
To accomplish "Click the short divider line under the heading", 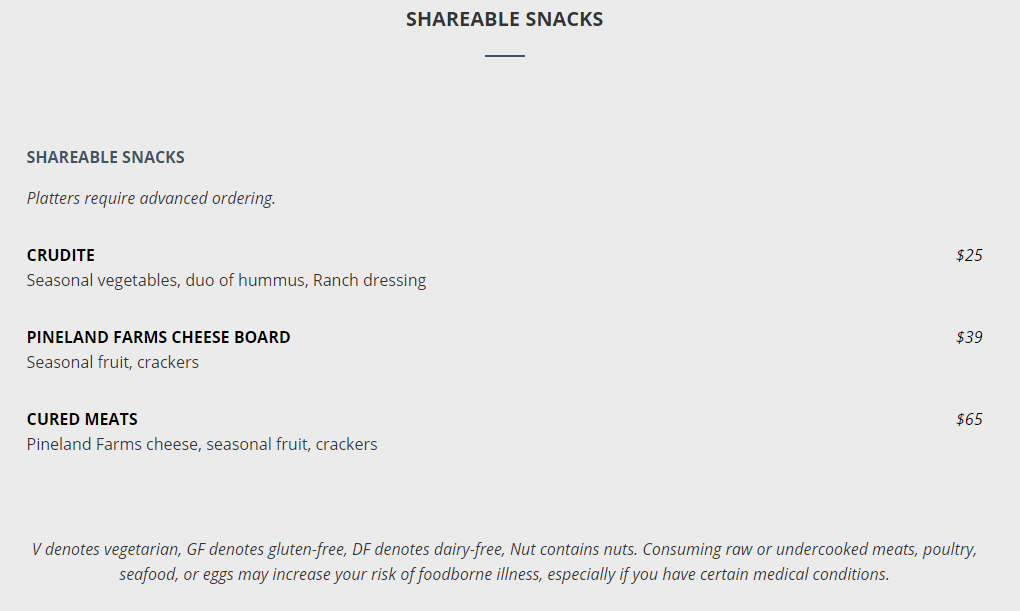I will (x=504, y=56).
